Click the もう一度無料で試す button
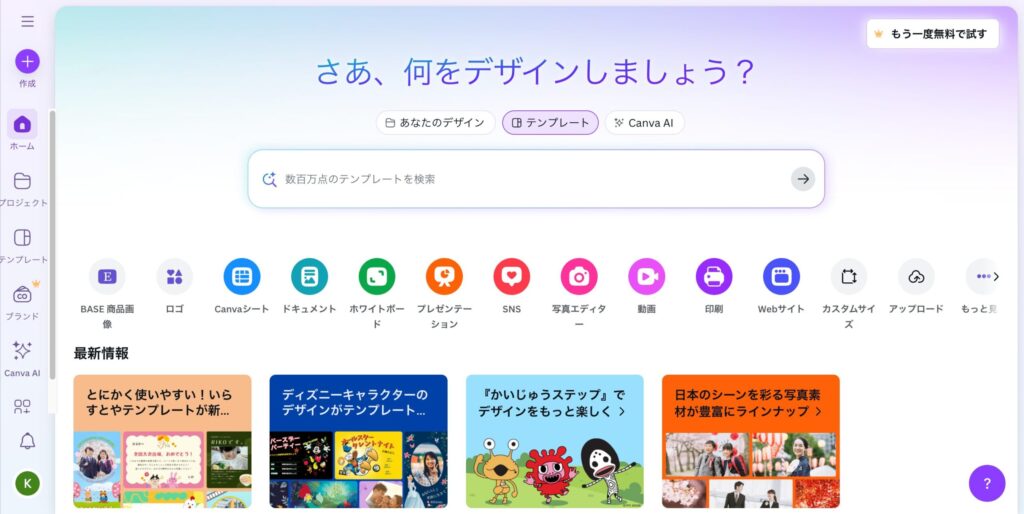1024x514 pixels. tap(933, 34)
